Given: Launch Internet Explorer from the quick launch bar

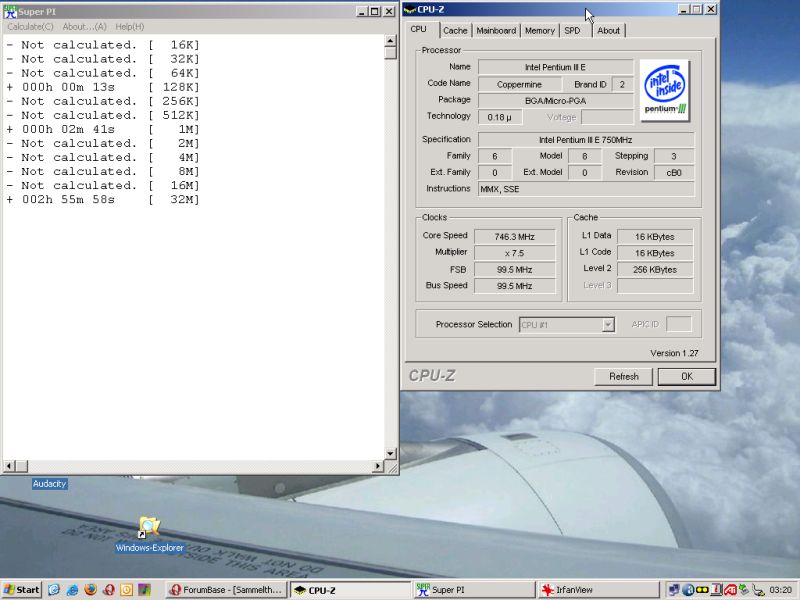Looking at the screenshot, I should click(72, 590).
